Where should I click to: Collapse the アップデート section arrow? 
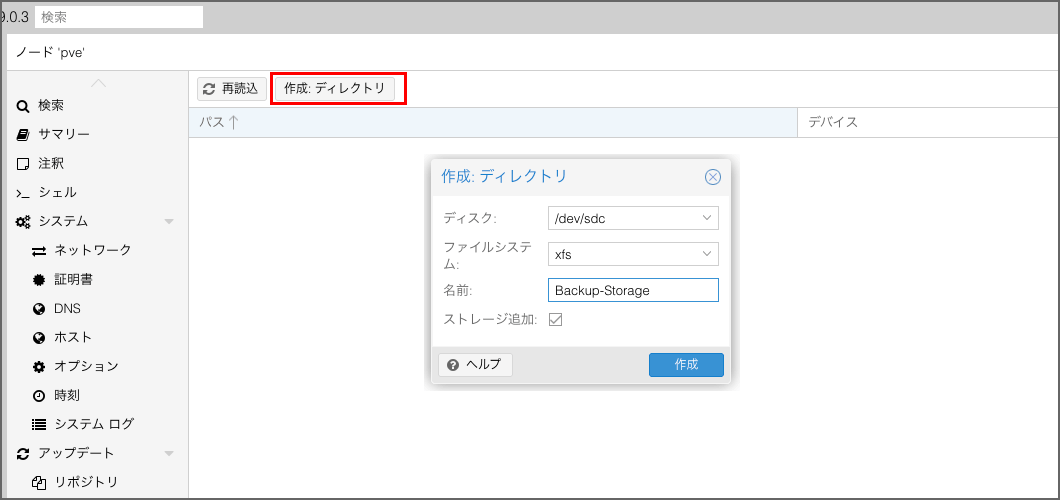pyautogui.click(x=169, y=454)
